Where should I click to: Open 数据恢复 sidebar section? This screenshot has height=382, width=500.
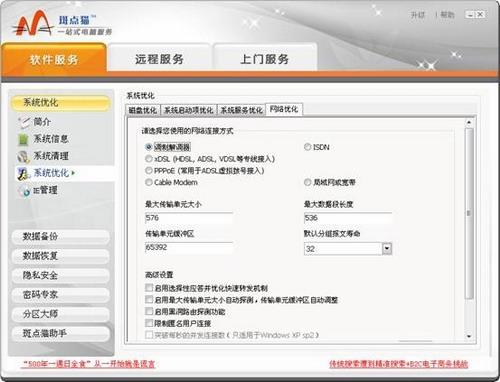tap(61, 256)
